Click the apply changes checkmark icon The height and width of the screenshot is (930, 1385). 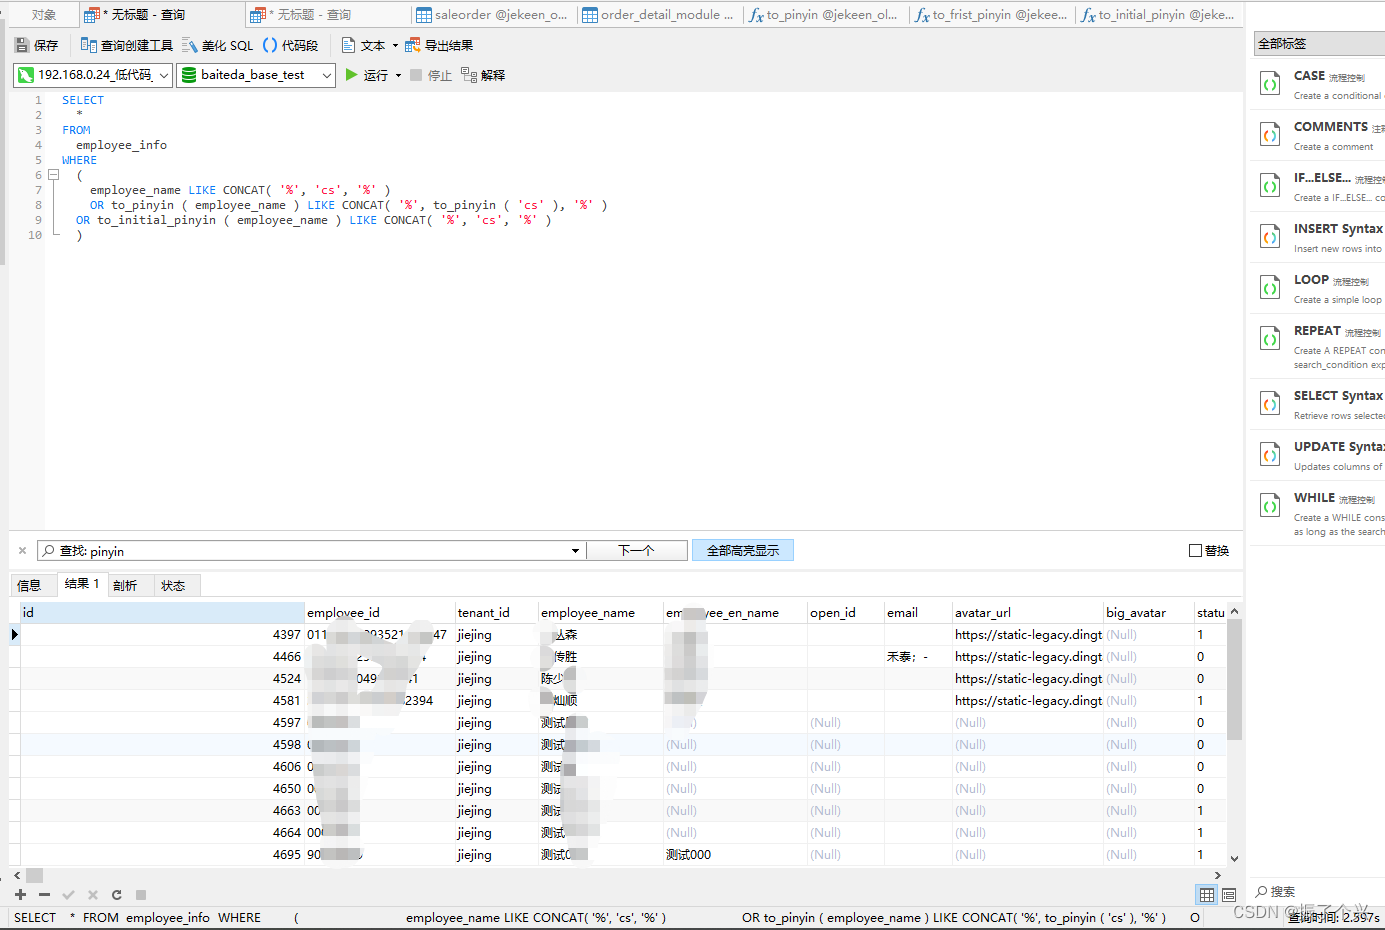pyautogui.click(x=68, y=895)
